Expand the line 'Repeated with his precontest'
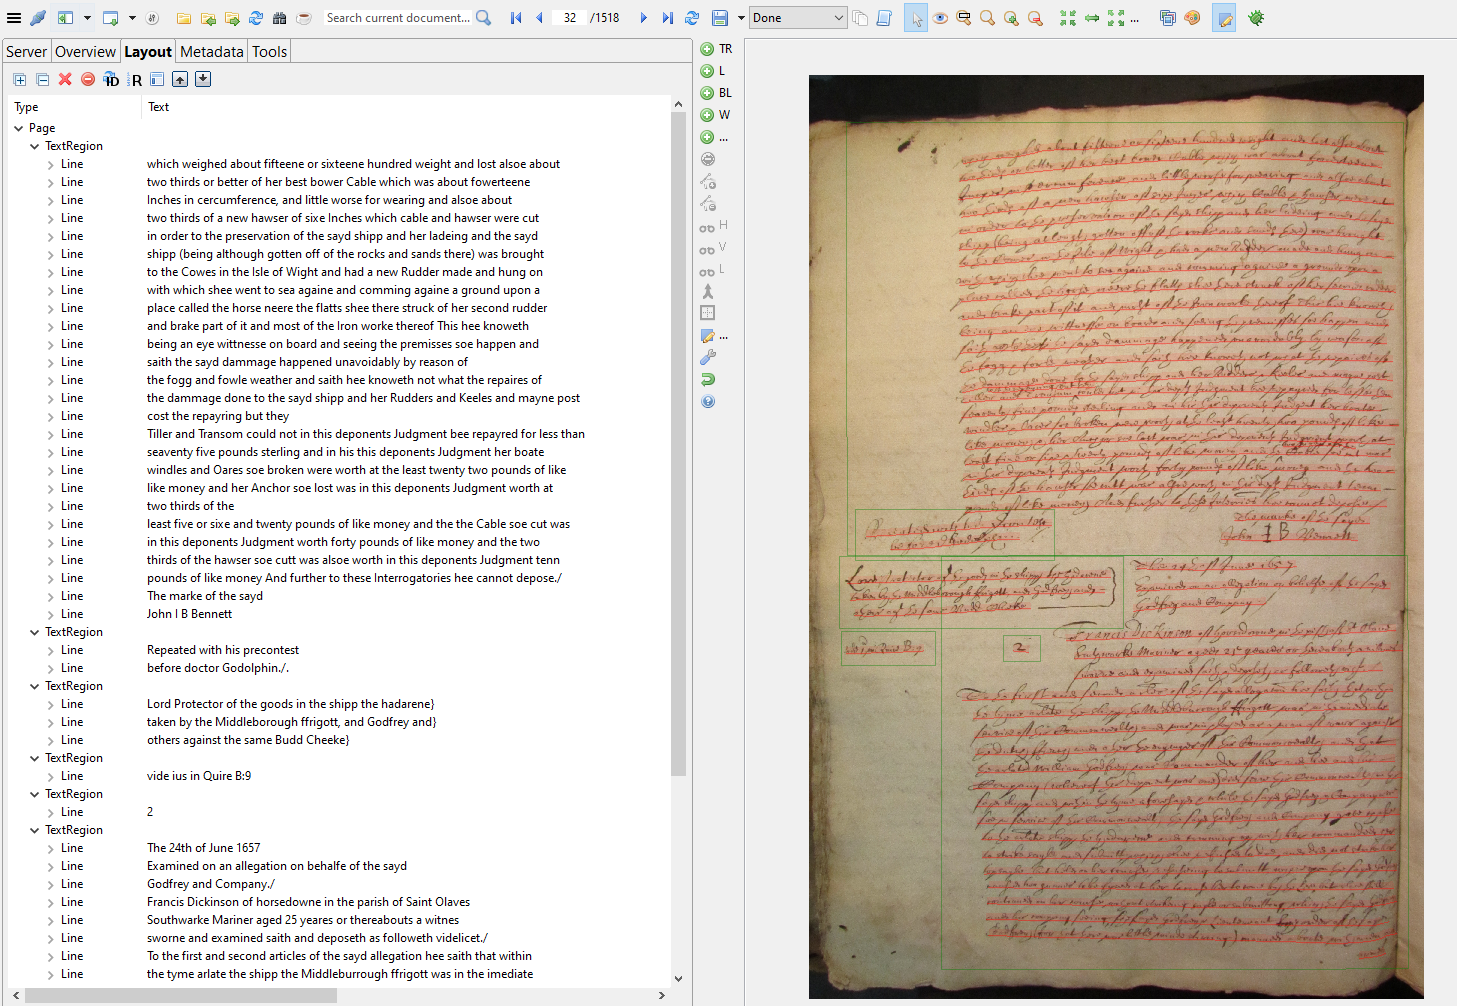Image resolution: width=1457 pixels, height=1006 pixels. pos(51,650)
